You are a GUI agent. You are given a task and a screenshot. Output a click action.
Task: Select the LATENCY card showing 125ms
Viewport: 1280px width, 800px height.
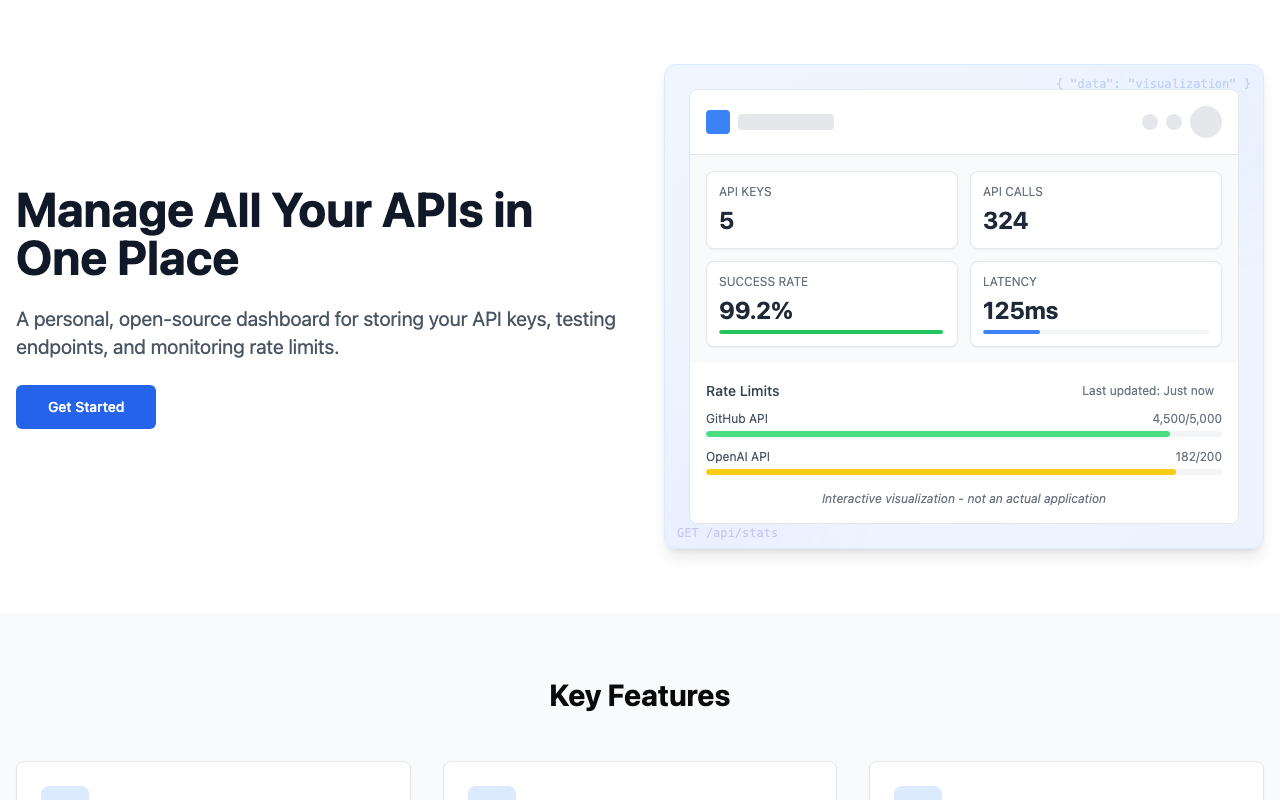coord(1095,303)
